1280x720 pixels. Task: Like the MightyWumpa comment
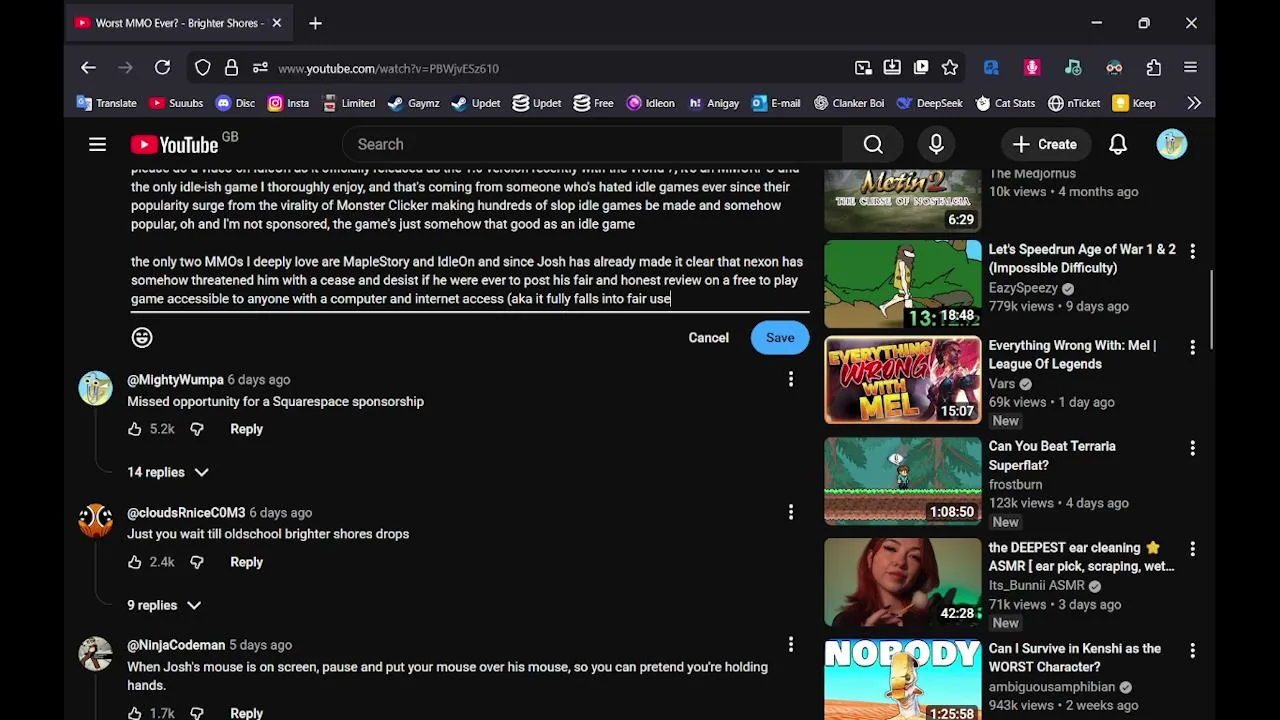point(135,429)
